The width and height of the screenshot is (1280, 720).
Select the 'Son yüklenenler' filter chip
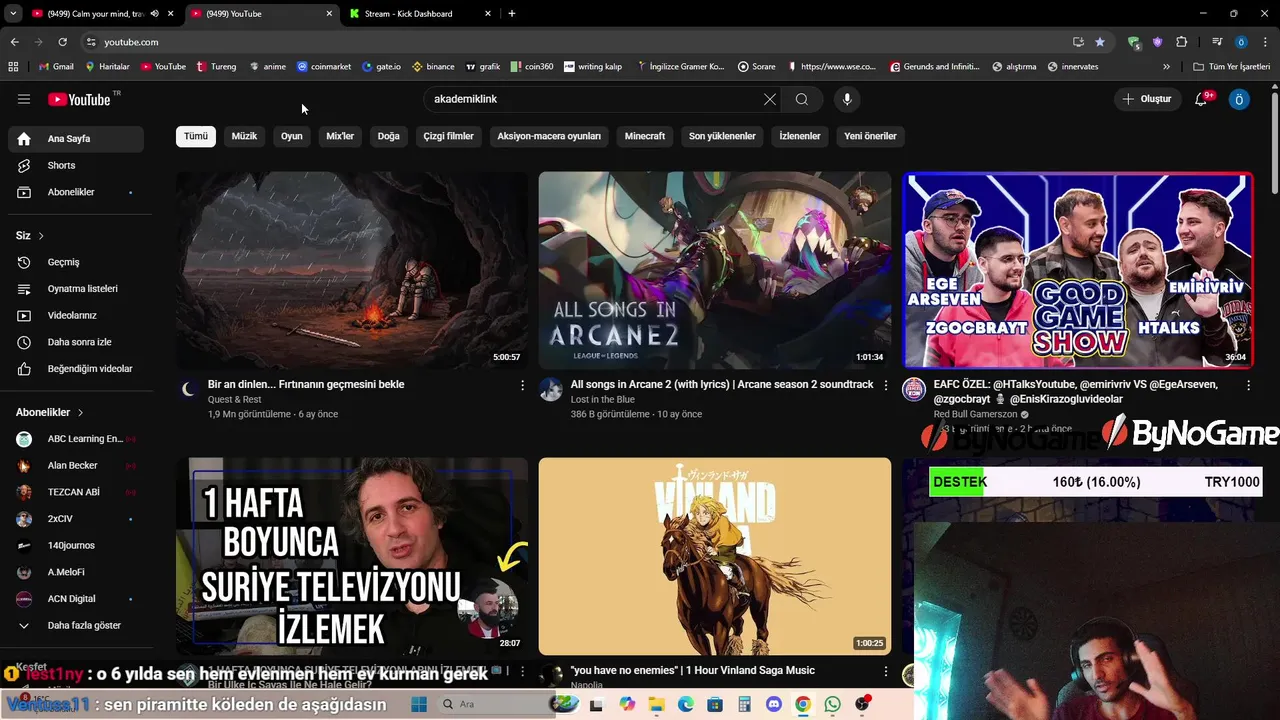click(x=722, y=136)
